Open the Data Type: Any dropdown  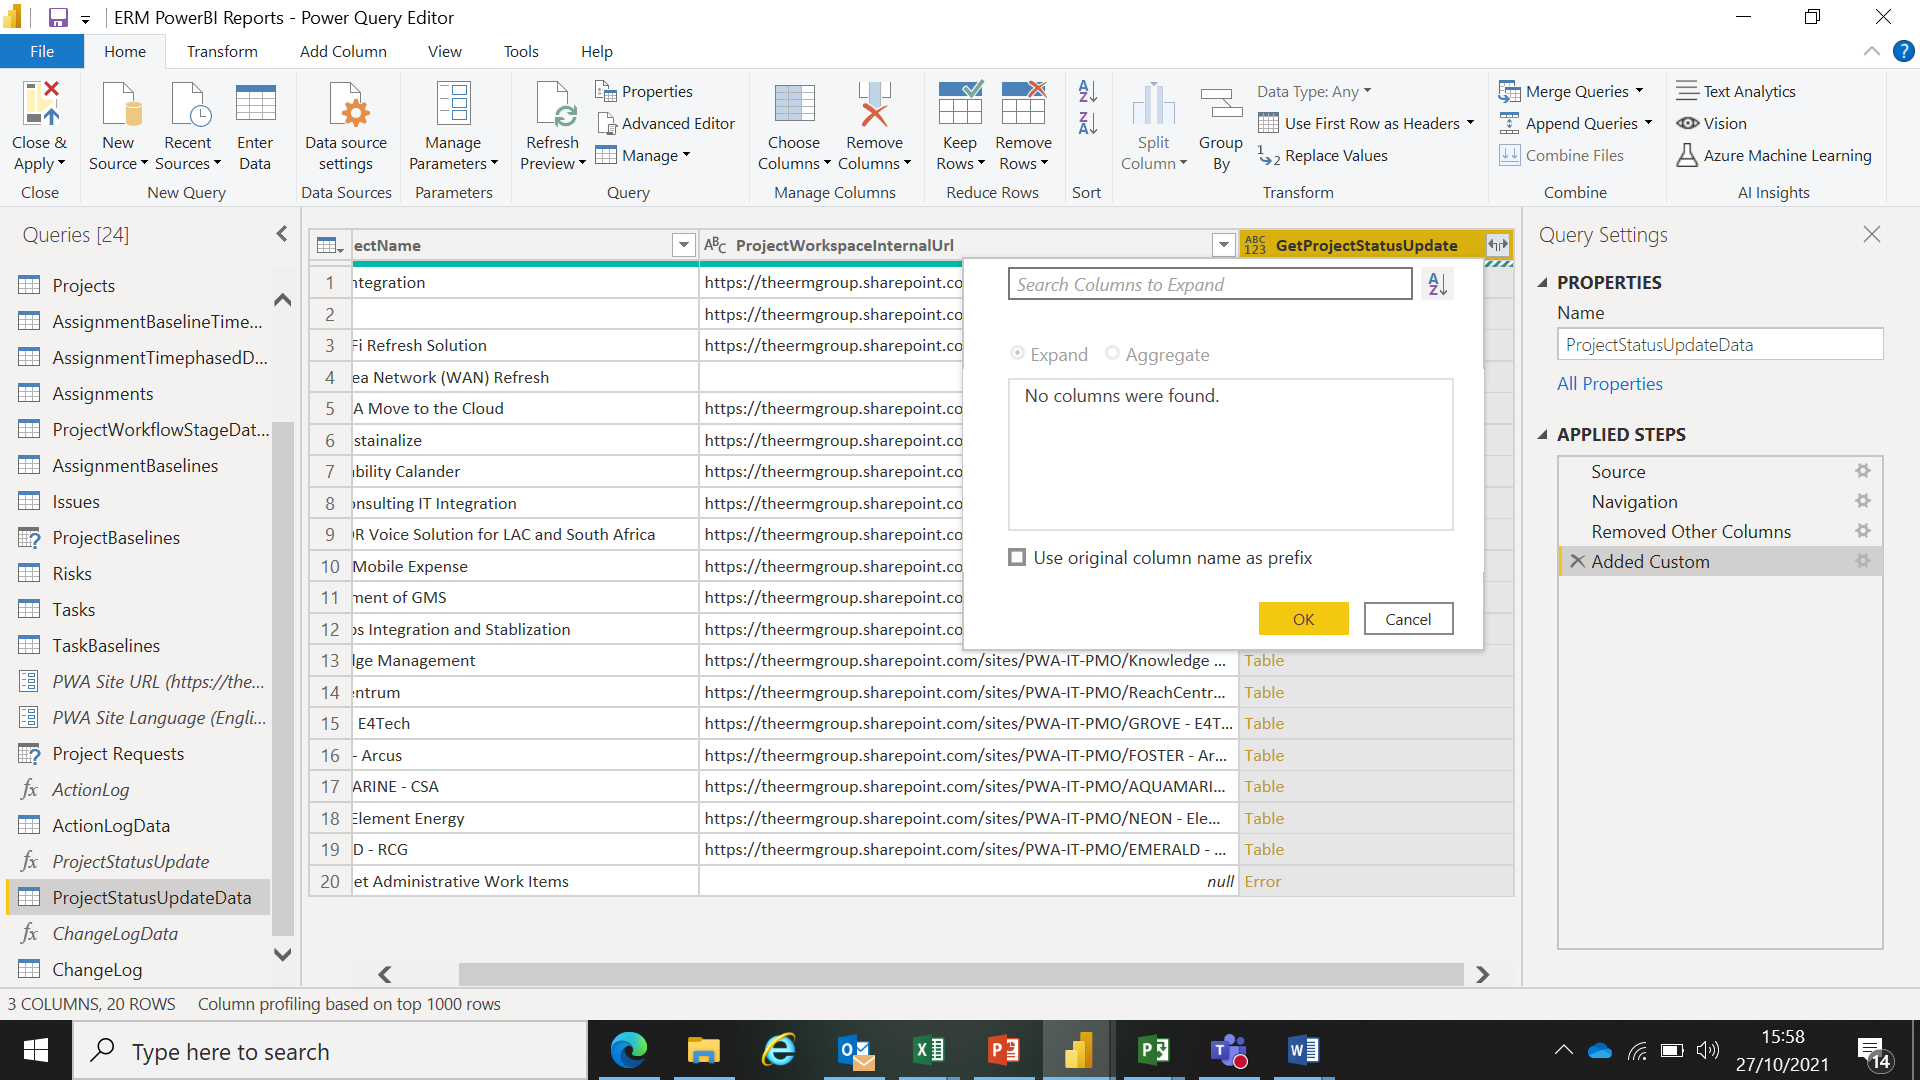pyautogui.click(x=1314, y=91)
